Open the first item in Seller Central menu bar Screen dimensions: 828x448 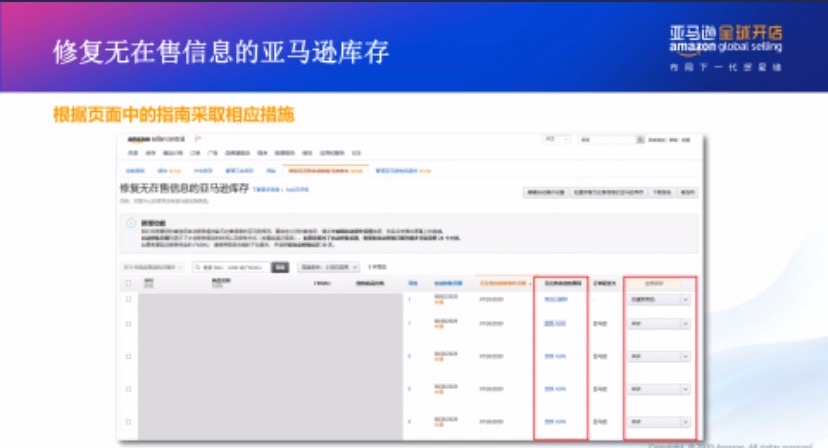(x=133, y=153)
